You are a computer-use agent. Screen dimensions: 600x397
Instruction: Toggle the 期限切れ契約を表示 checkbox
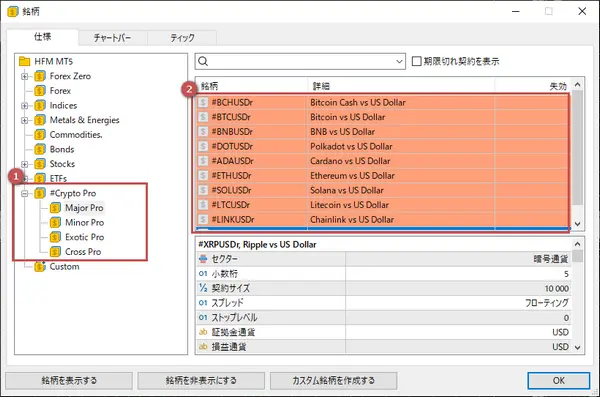click(416, 61)
